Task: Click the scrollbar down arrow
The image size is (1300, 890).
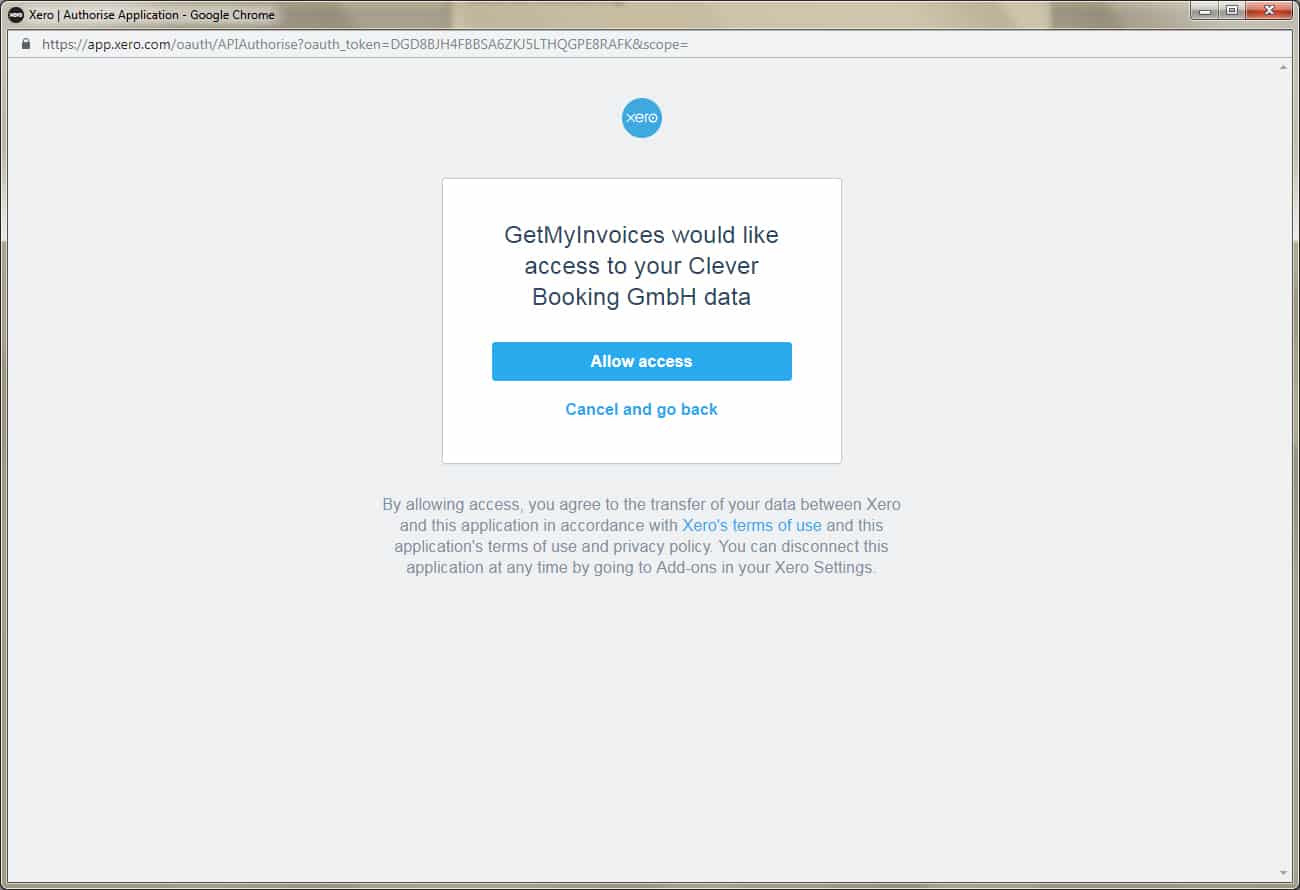Action: tap(1283, 873)
